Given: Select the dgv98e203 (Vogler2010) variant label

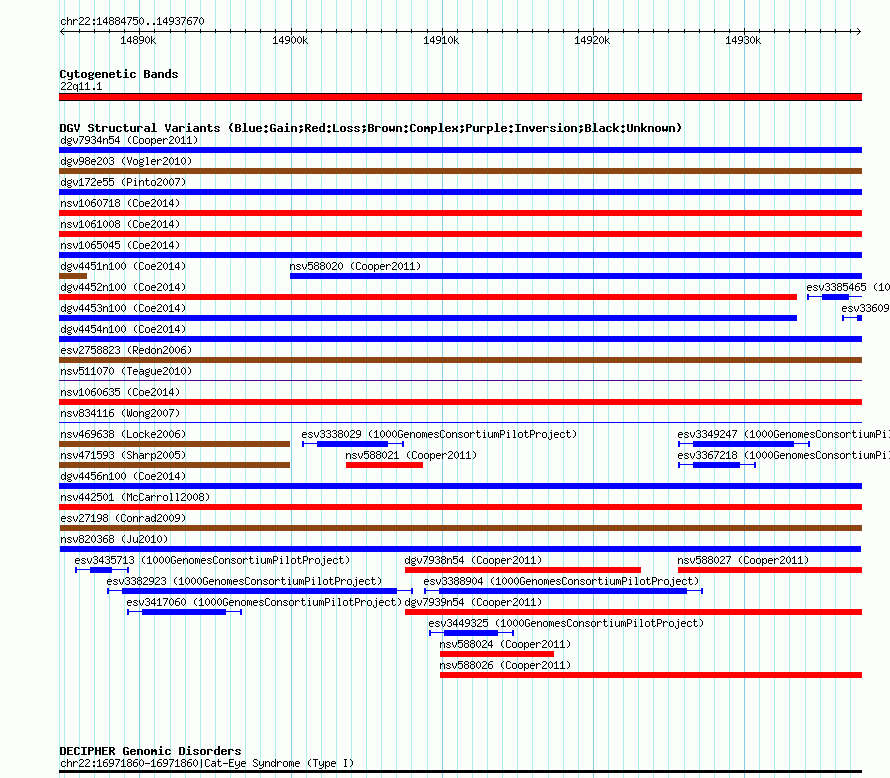Looking at the screenshot, I should click(x=126, y=161).
